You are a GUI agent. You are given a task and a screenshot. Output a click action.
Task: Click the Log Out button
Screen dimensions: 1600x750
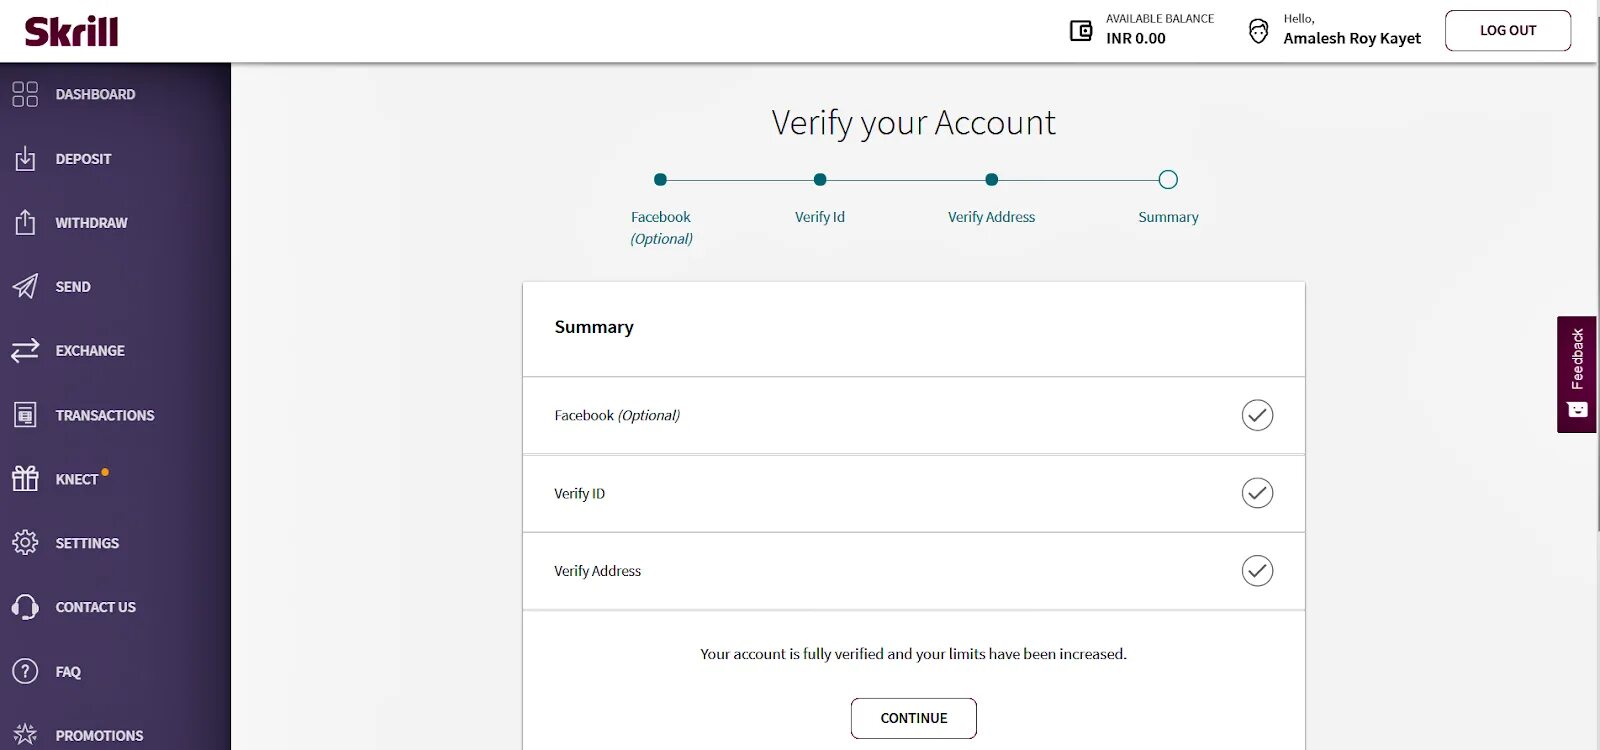(1507, 31)
